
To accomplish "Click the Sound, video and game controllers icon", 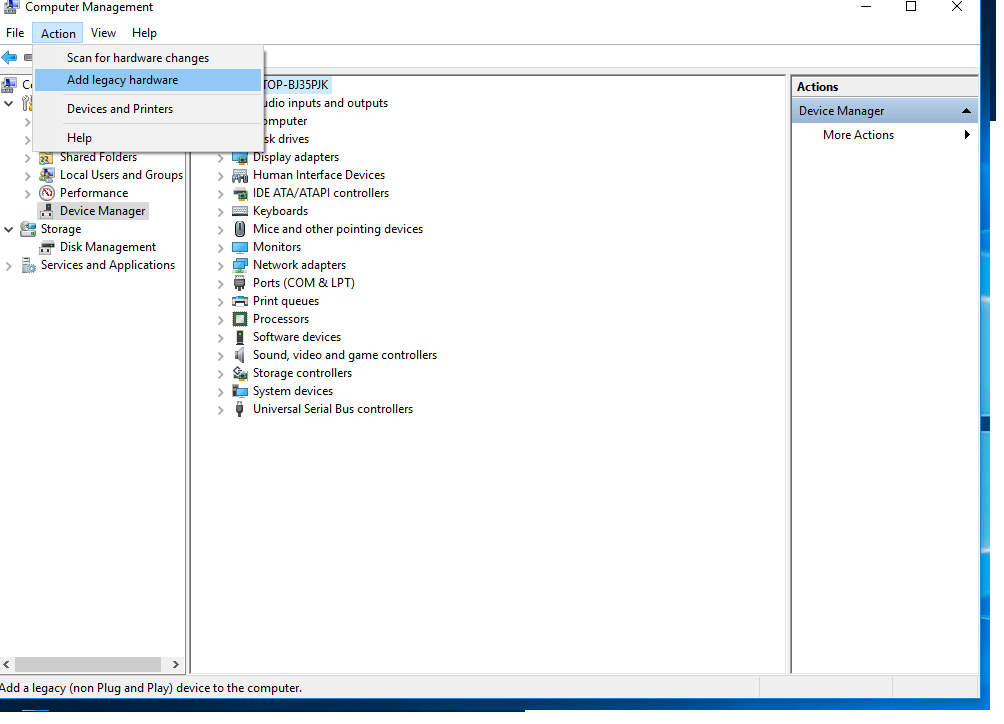I will 240,355.
